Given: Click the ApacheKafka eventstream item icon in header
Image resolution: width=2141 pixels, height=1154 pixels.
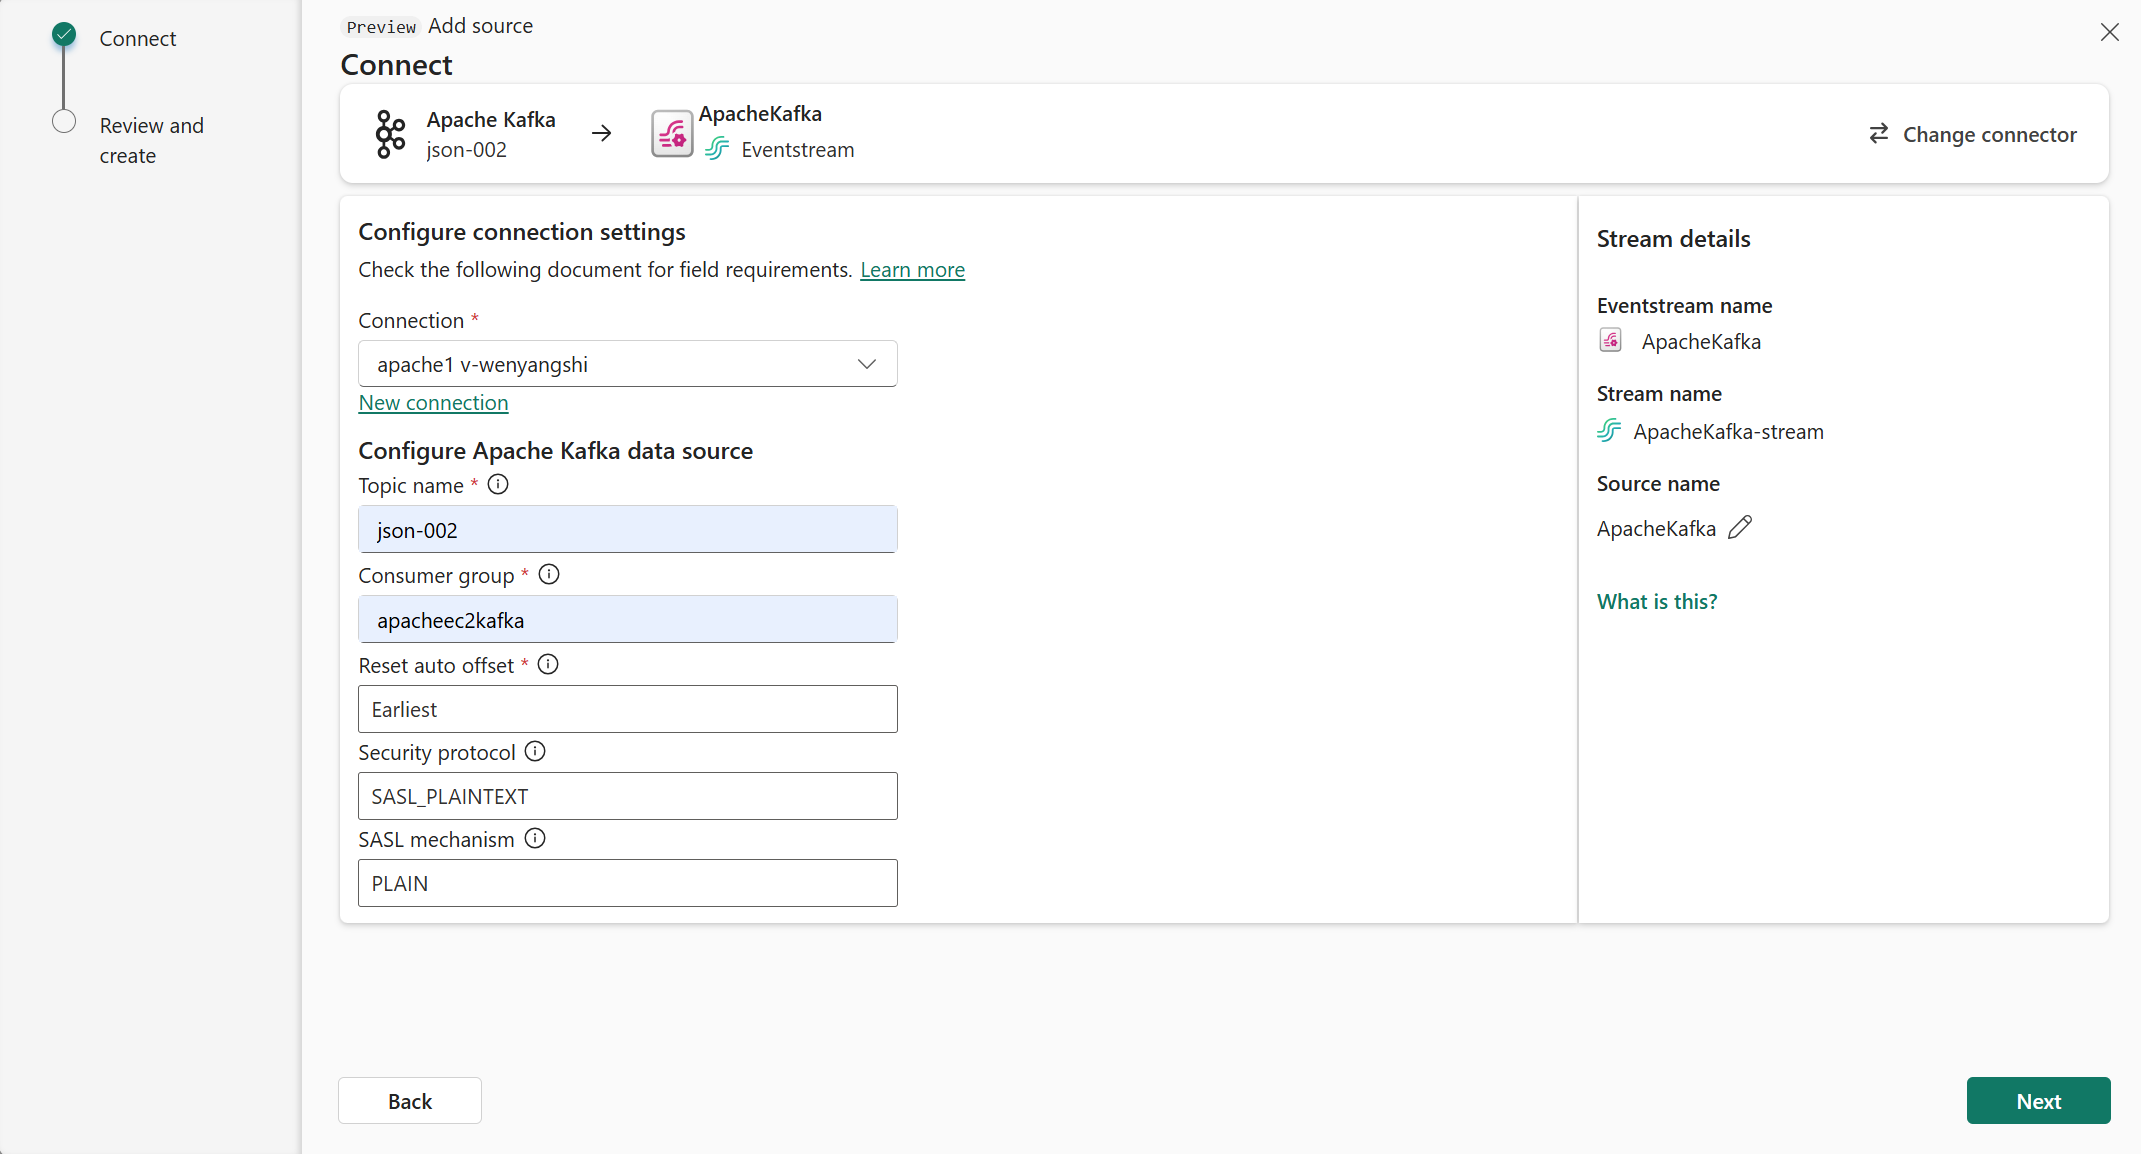Looking at the screenshot, I should pos(672,134).
